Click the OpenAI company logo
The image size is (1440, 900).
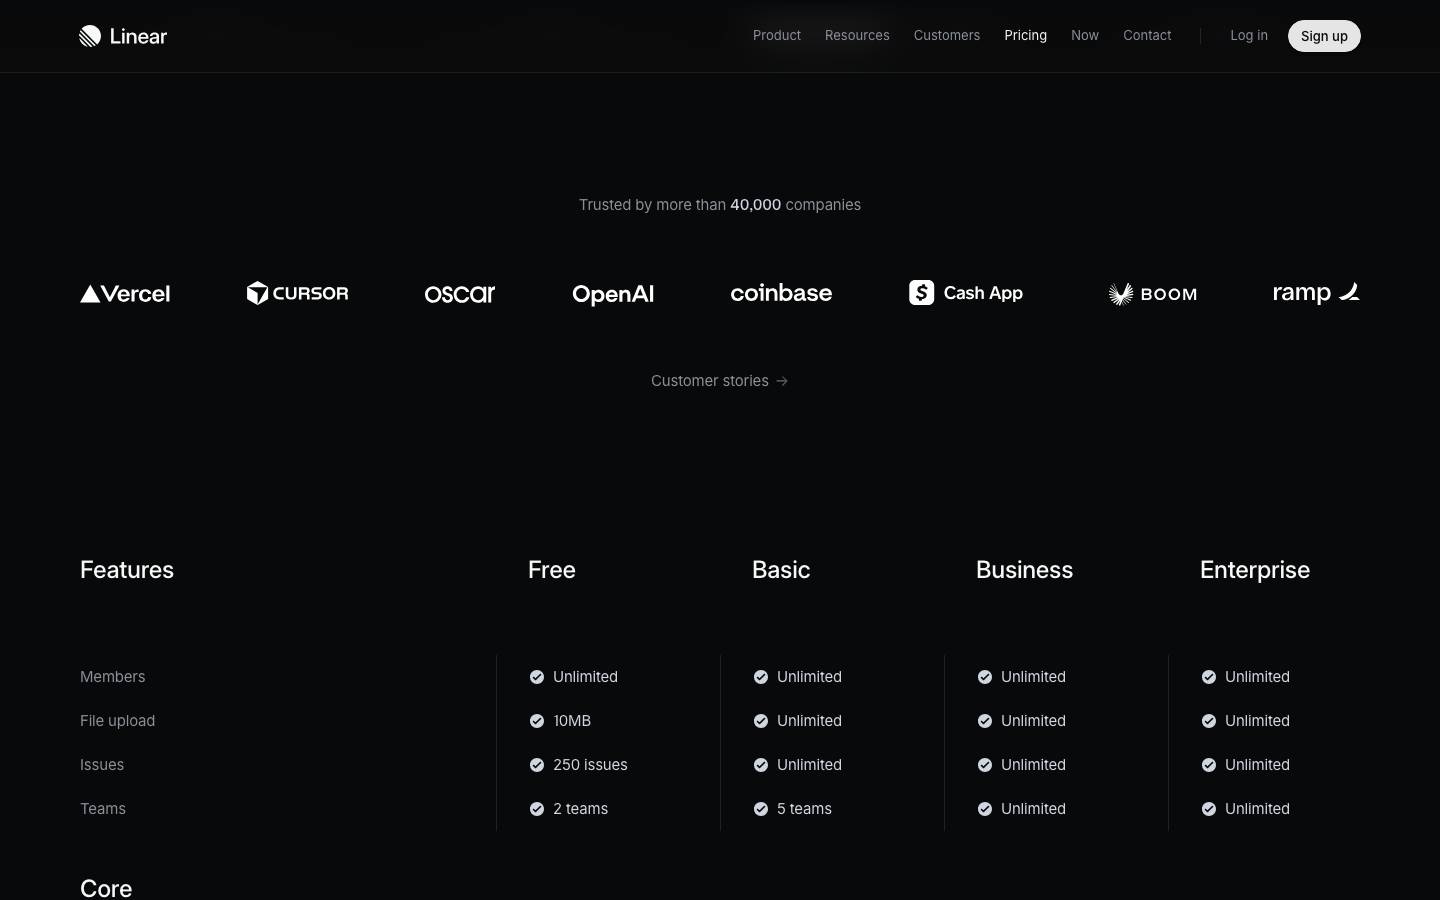click(613, 294)
